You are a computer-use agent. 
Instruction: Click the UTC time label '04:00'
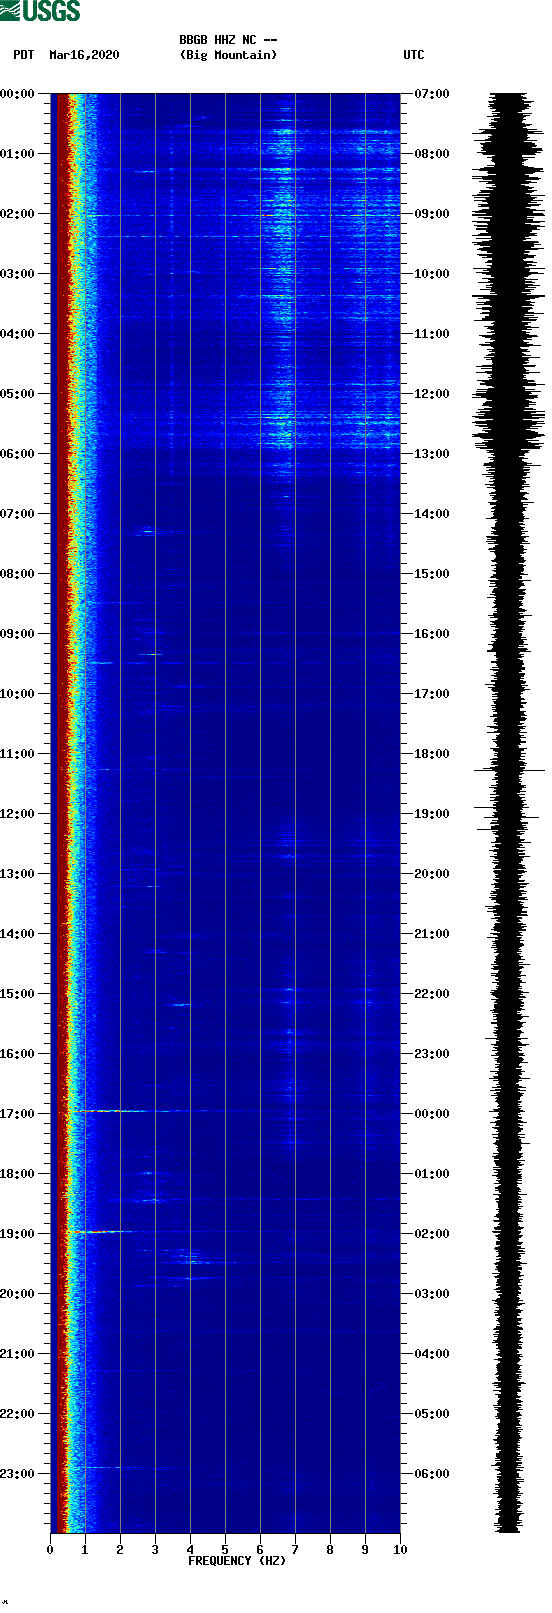[432, 1354]
